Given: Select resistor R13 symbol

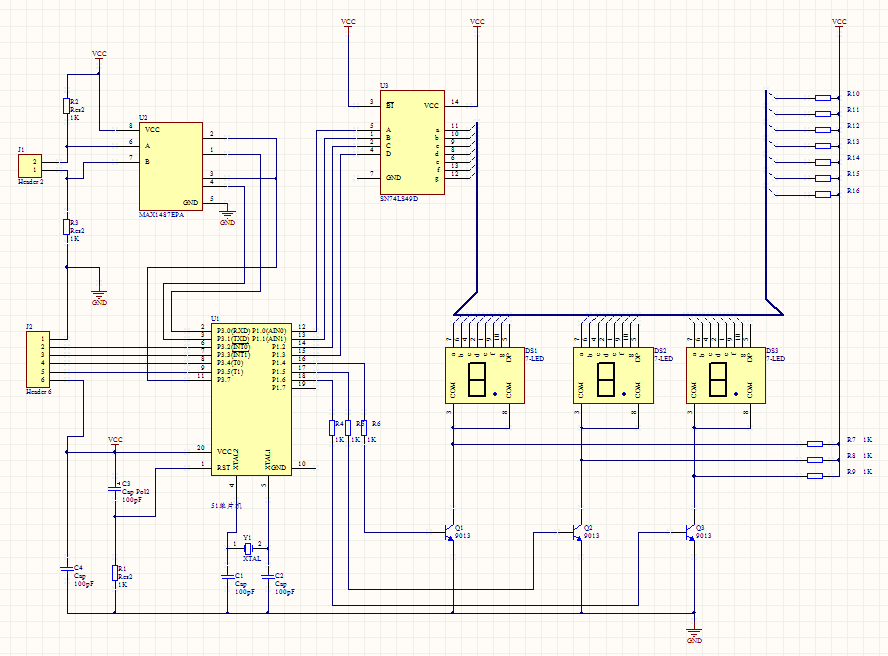Looking at the screenshot, I should tap(823, 146).
